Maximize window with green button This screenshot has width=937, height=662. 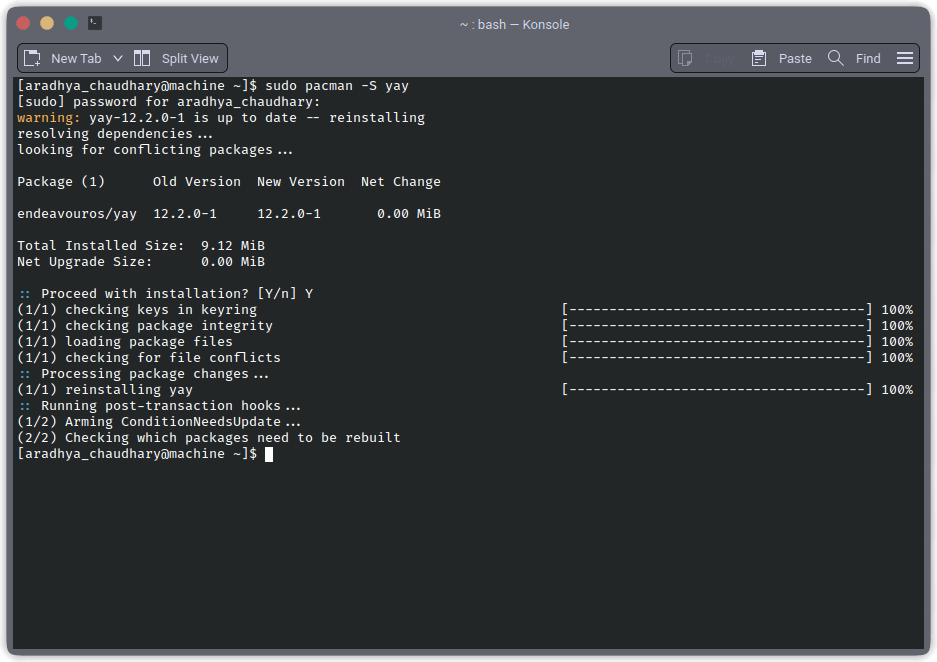pos(71,23)
